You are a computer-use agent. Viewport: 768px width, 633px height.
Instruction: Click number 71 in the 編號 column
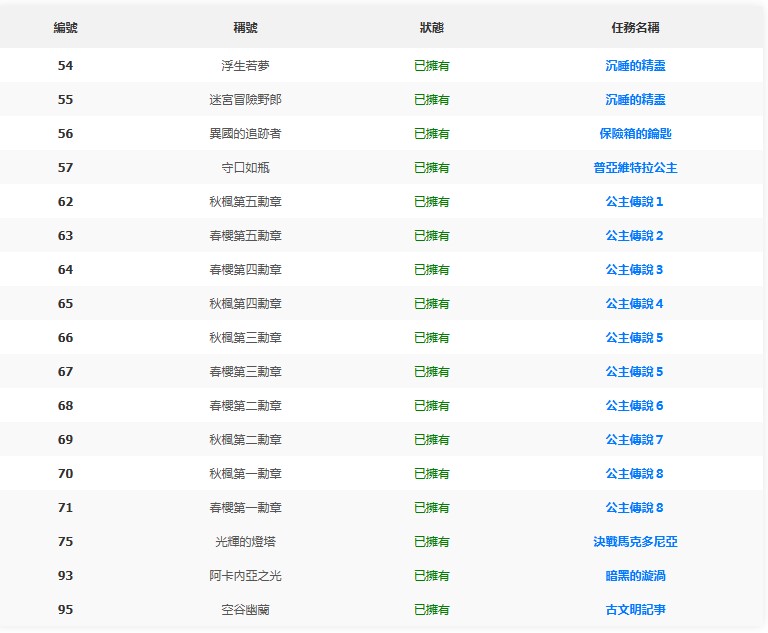[x=66, y=508]
